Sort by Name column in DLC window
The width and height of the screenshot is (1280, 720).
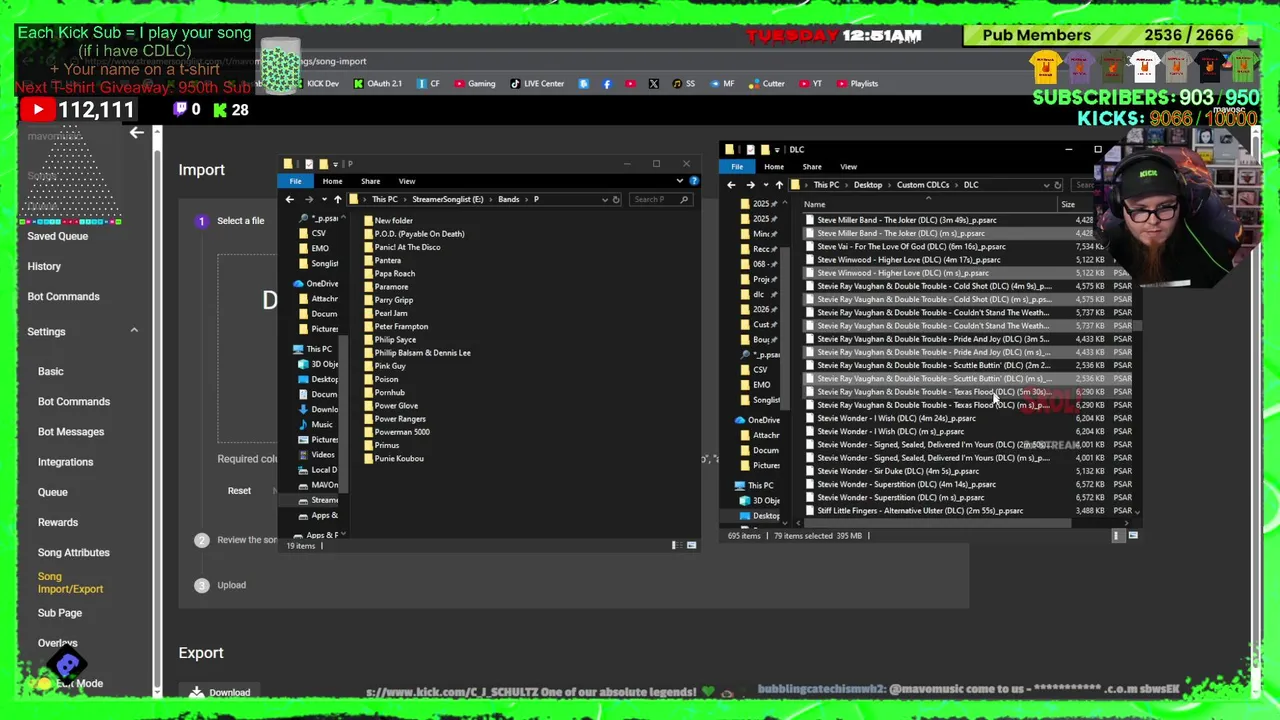(815, 205)
